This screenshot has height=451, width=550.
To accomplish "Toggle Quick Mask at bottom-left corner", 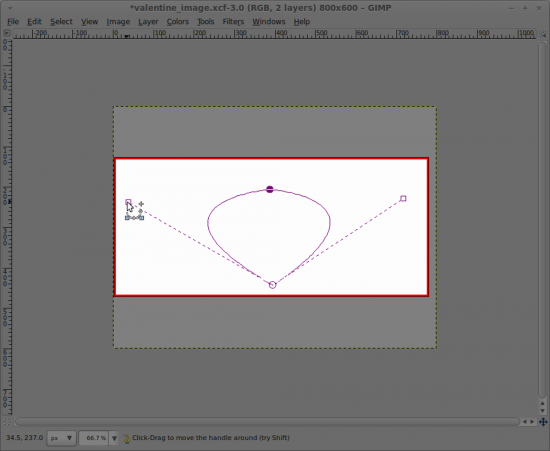I will (x=7, y=422).
